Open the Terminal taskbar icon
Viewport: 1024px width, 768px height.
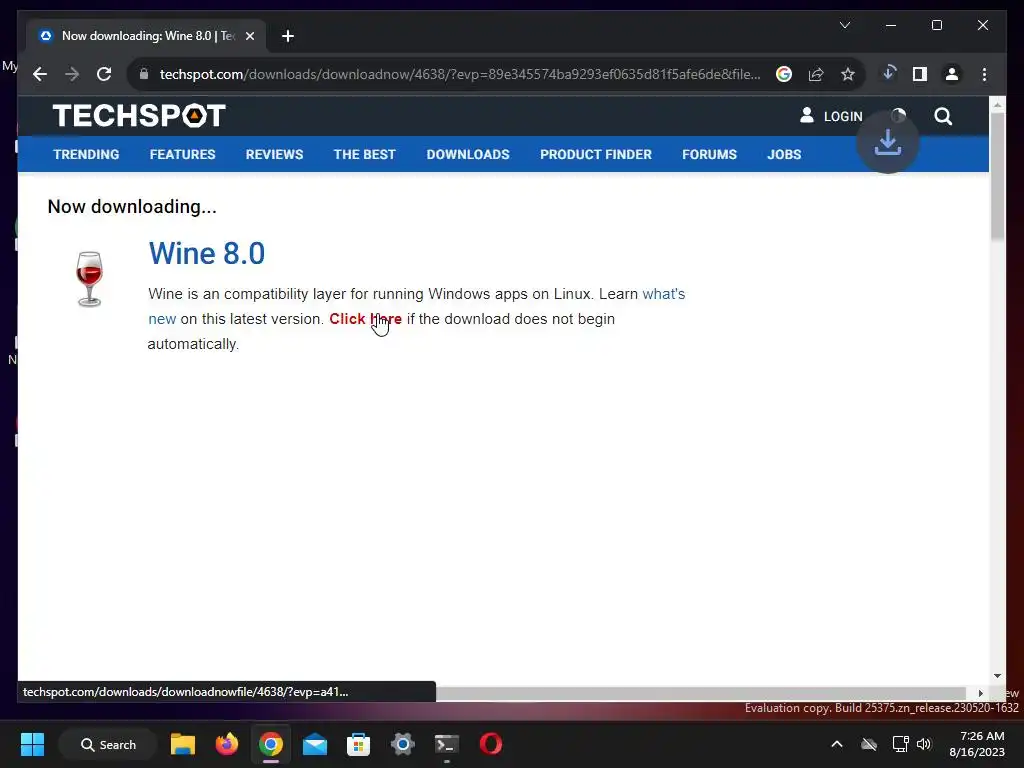point(447,744)
